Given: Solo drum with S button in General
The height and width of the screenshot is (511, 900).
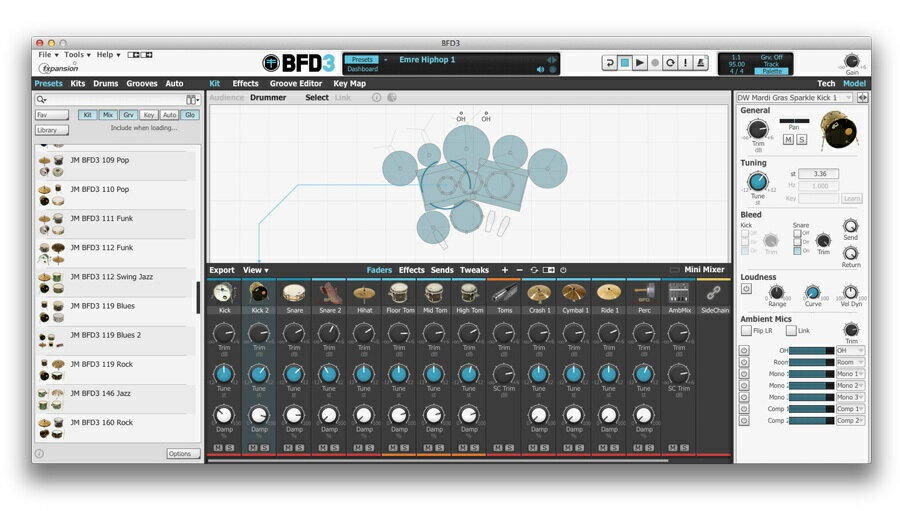Looking at the screenshot, I should coord(802,140).
